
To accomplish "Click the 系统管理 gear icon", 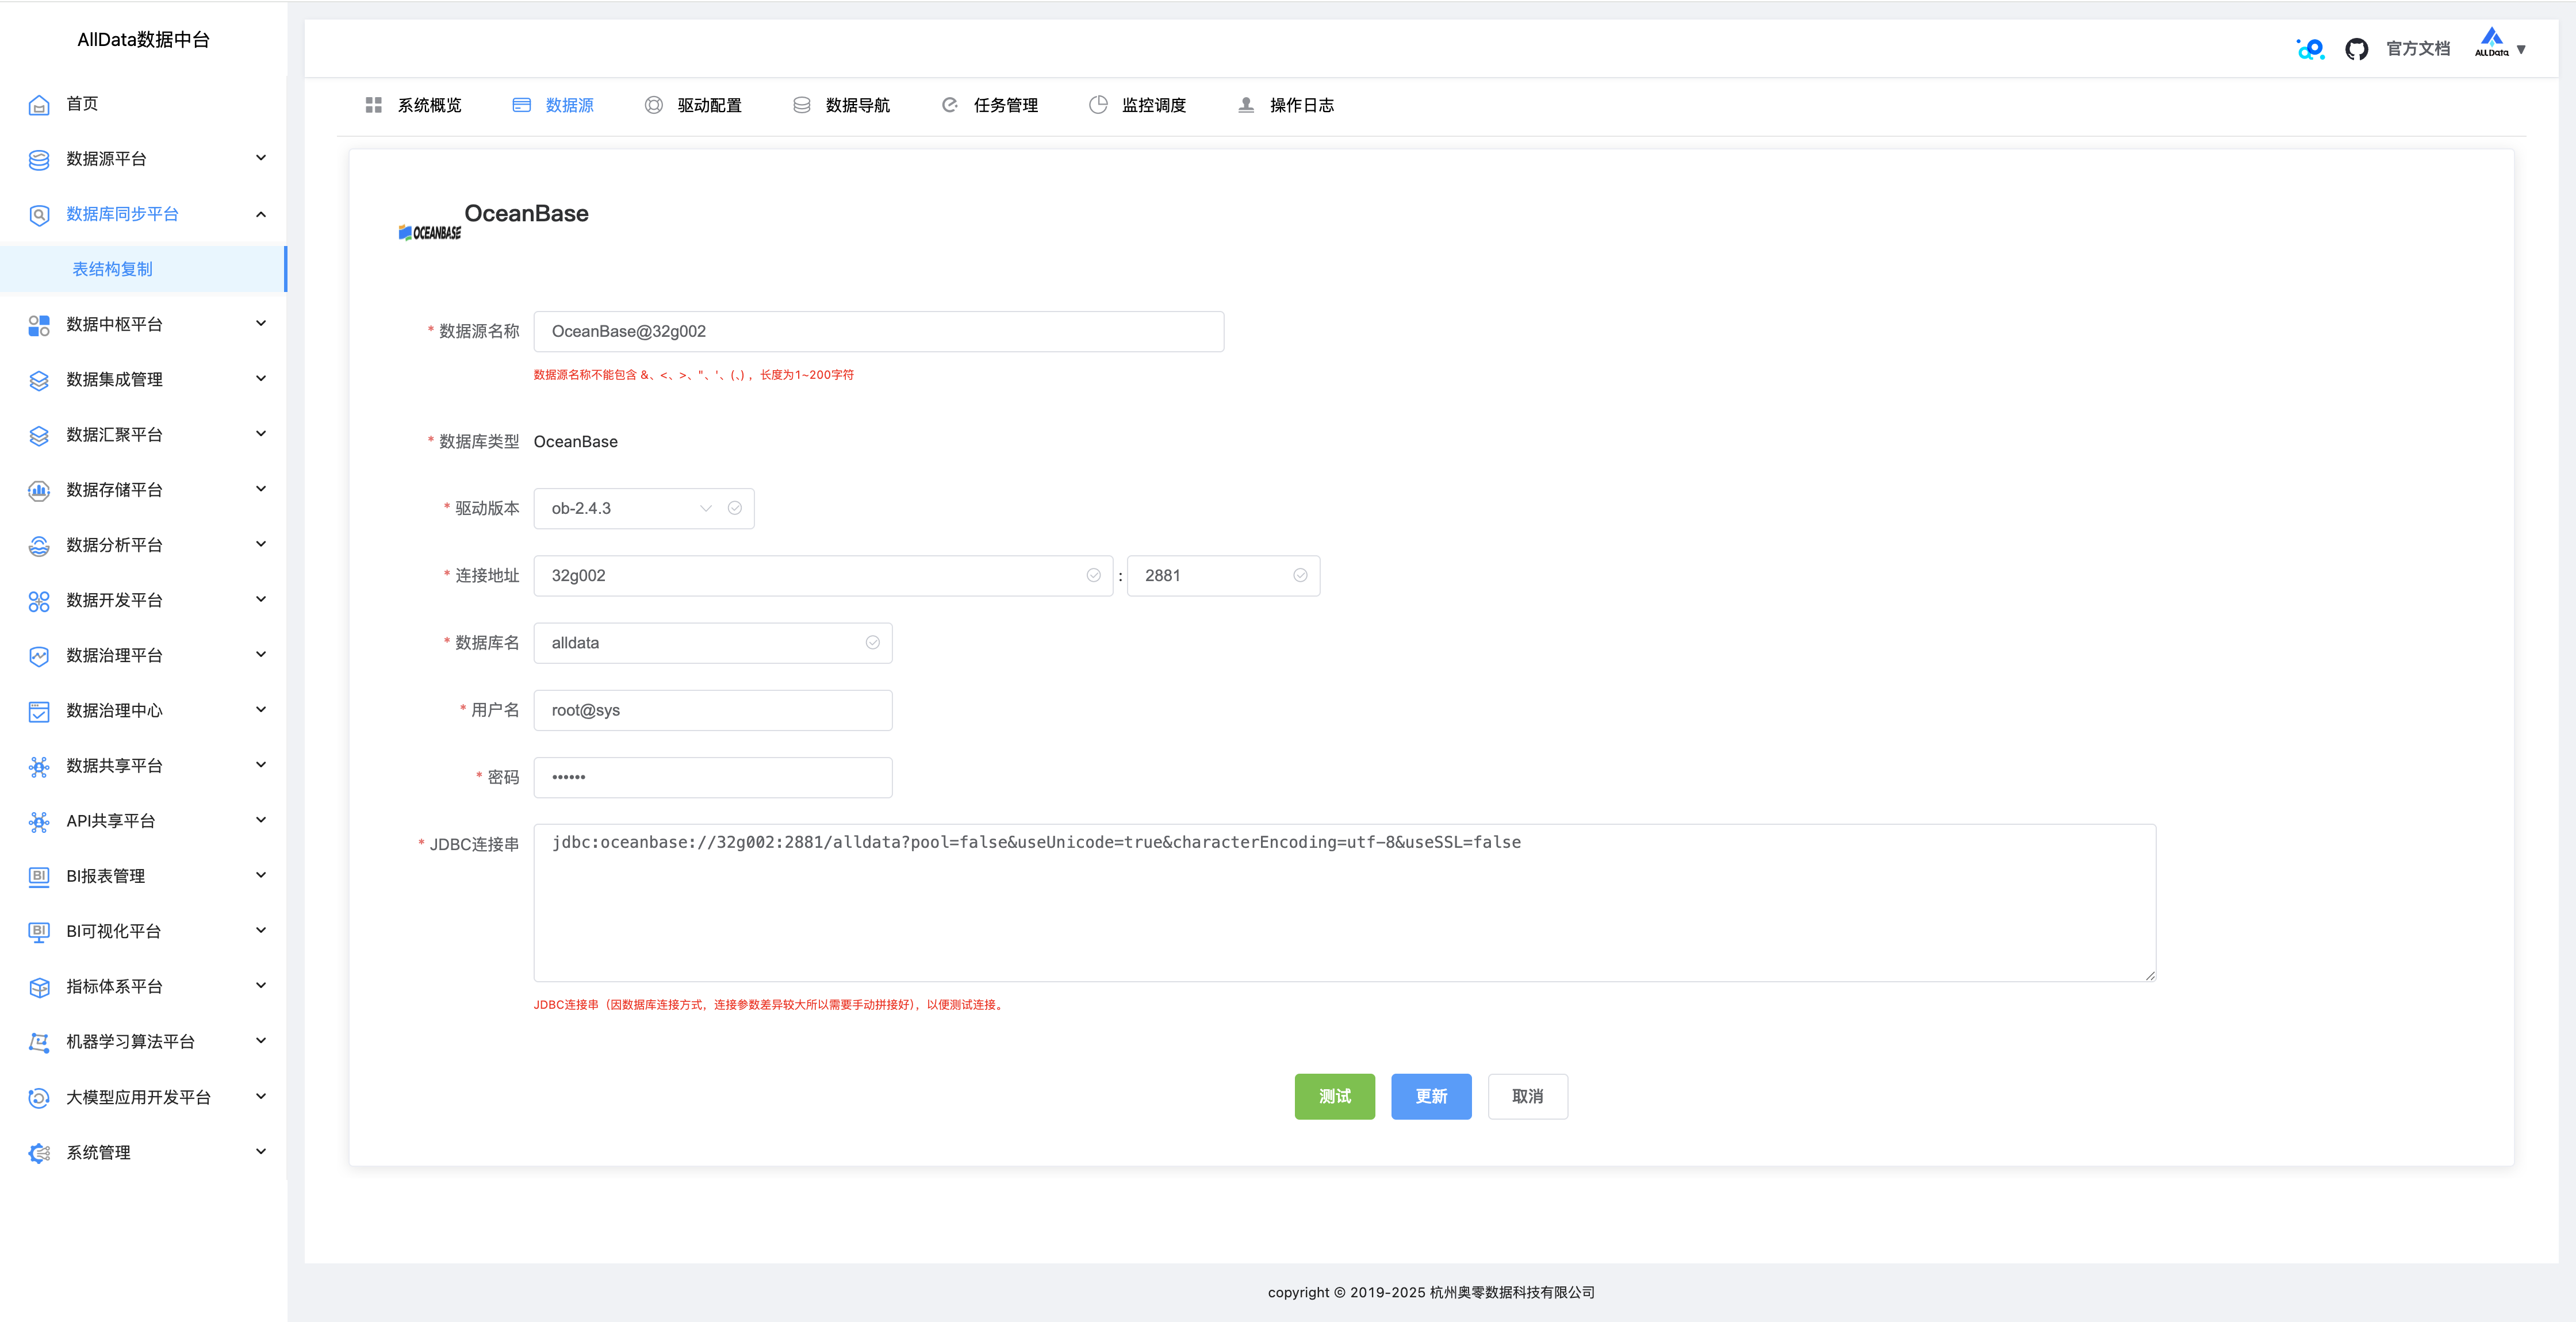I will (39, 1153).
